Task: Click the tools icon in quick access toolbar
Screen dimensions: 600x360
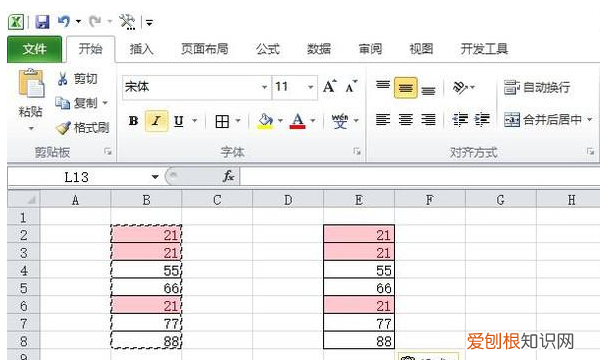Action: click(x=127, y=22)
